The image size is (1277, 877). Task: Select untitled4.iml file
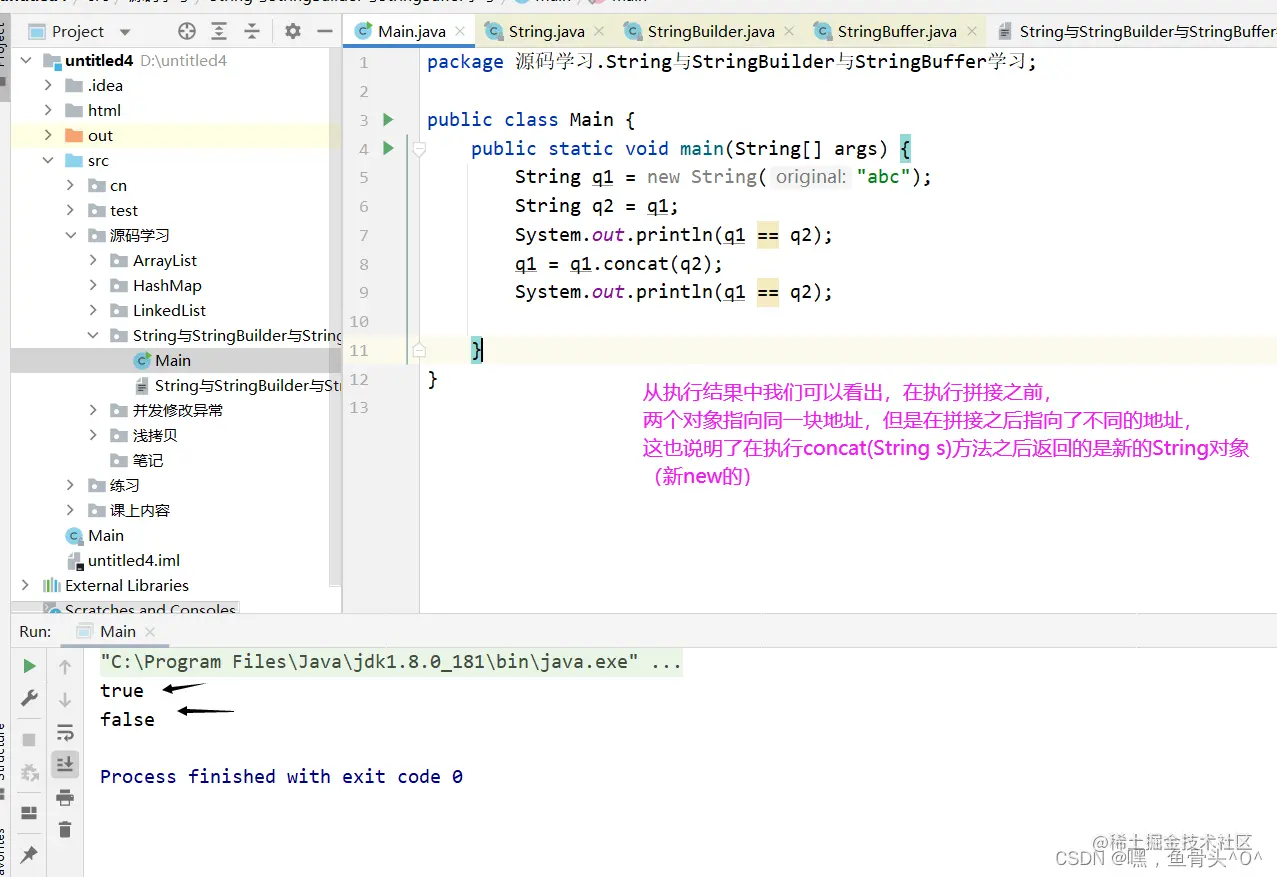tap(123, 561)
